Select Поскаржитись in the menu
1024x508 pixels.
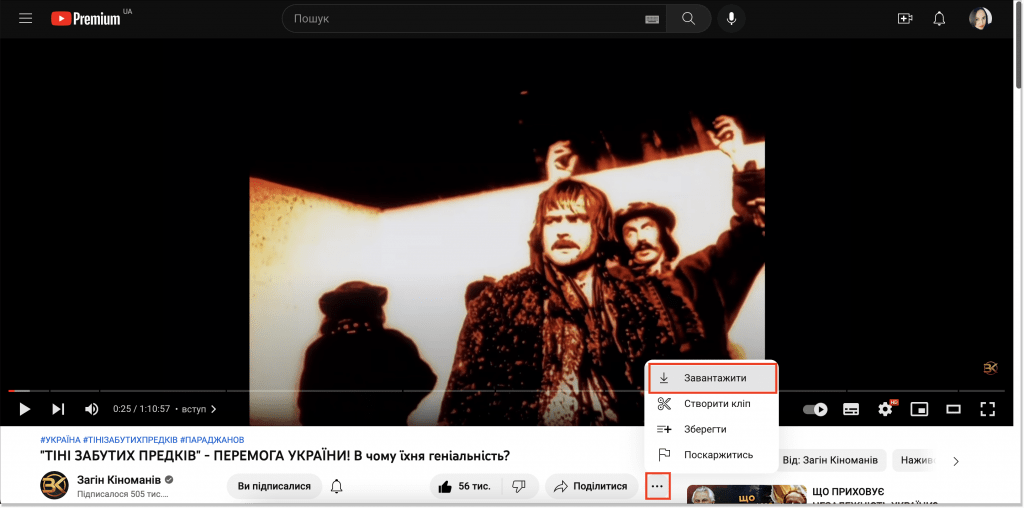[x=712, y=454]
